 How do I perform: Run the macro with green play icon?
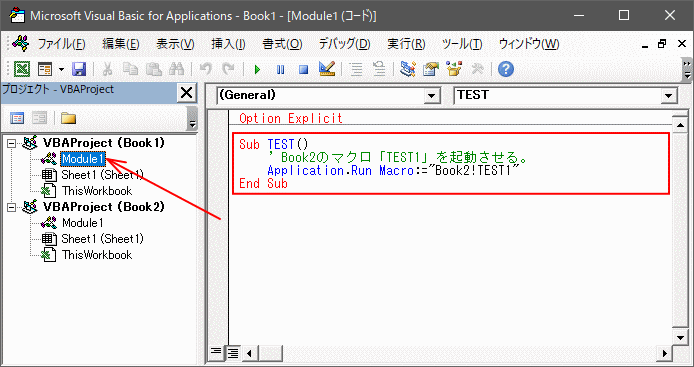[x=257, y=70]
